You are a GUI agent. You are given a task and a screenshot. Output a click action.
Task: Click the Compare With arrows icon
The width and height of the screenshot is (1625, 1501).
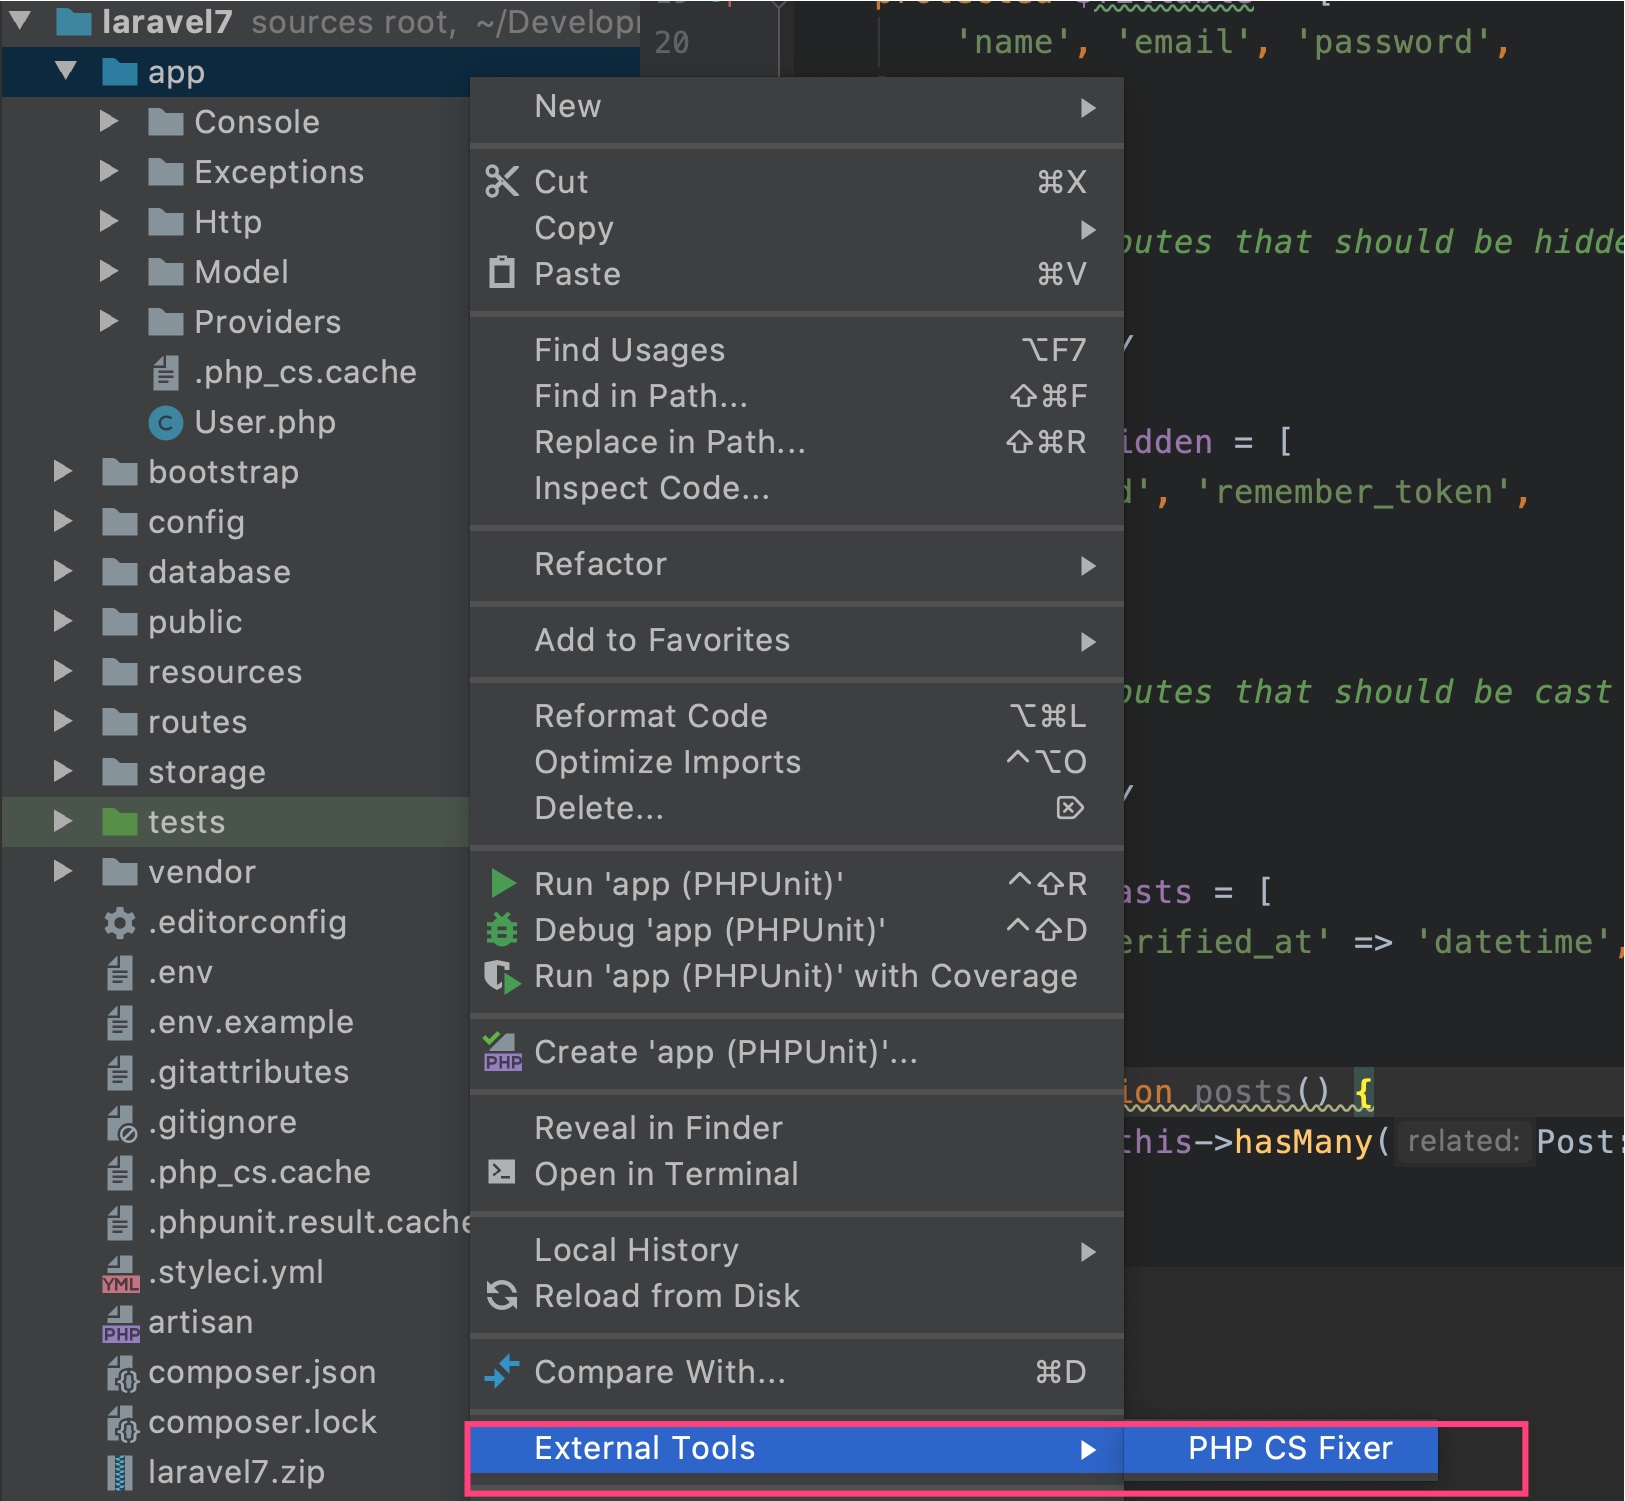502,1371
